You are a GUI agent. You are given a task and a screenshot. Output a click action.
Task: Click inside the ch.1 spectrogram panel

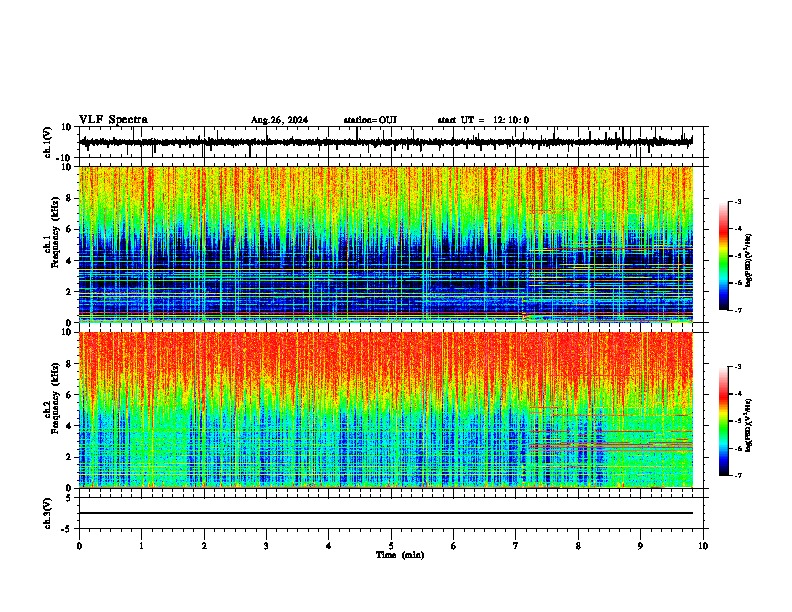tap(385, 244)
